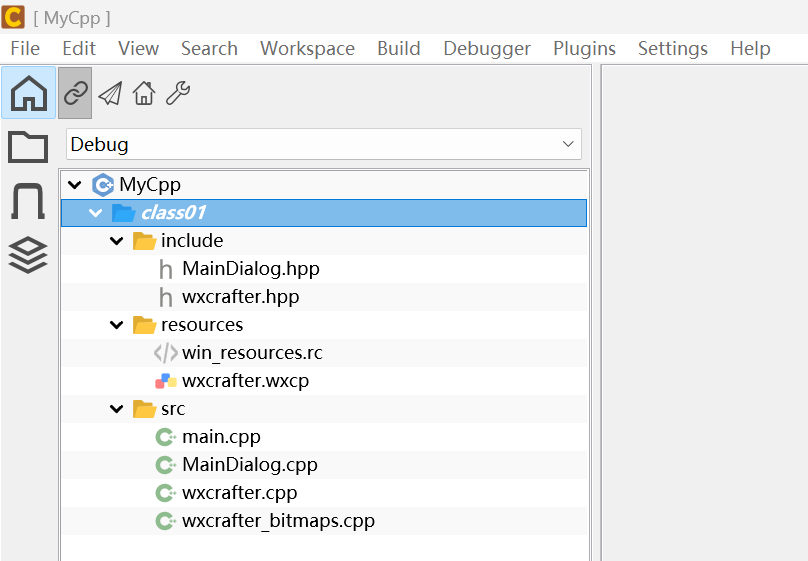Open the Workspace menu
808x561 pixels.
click(x=307, y=48)
